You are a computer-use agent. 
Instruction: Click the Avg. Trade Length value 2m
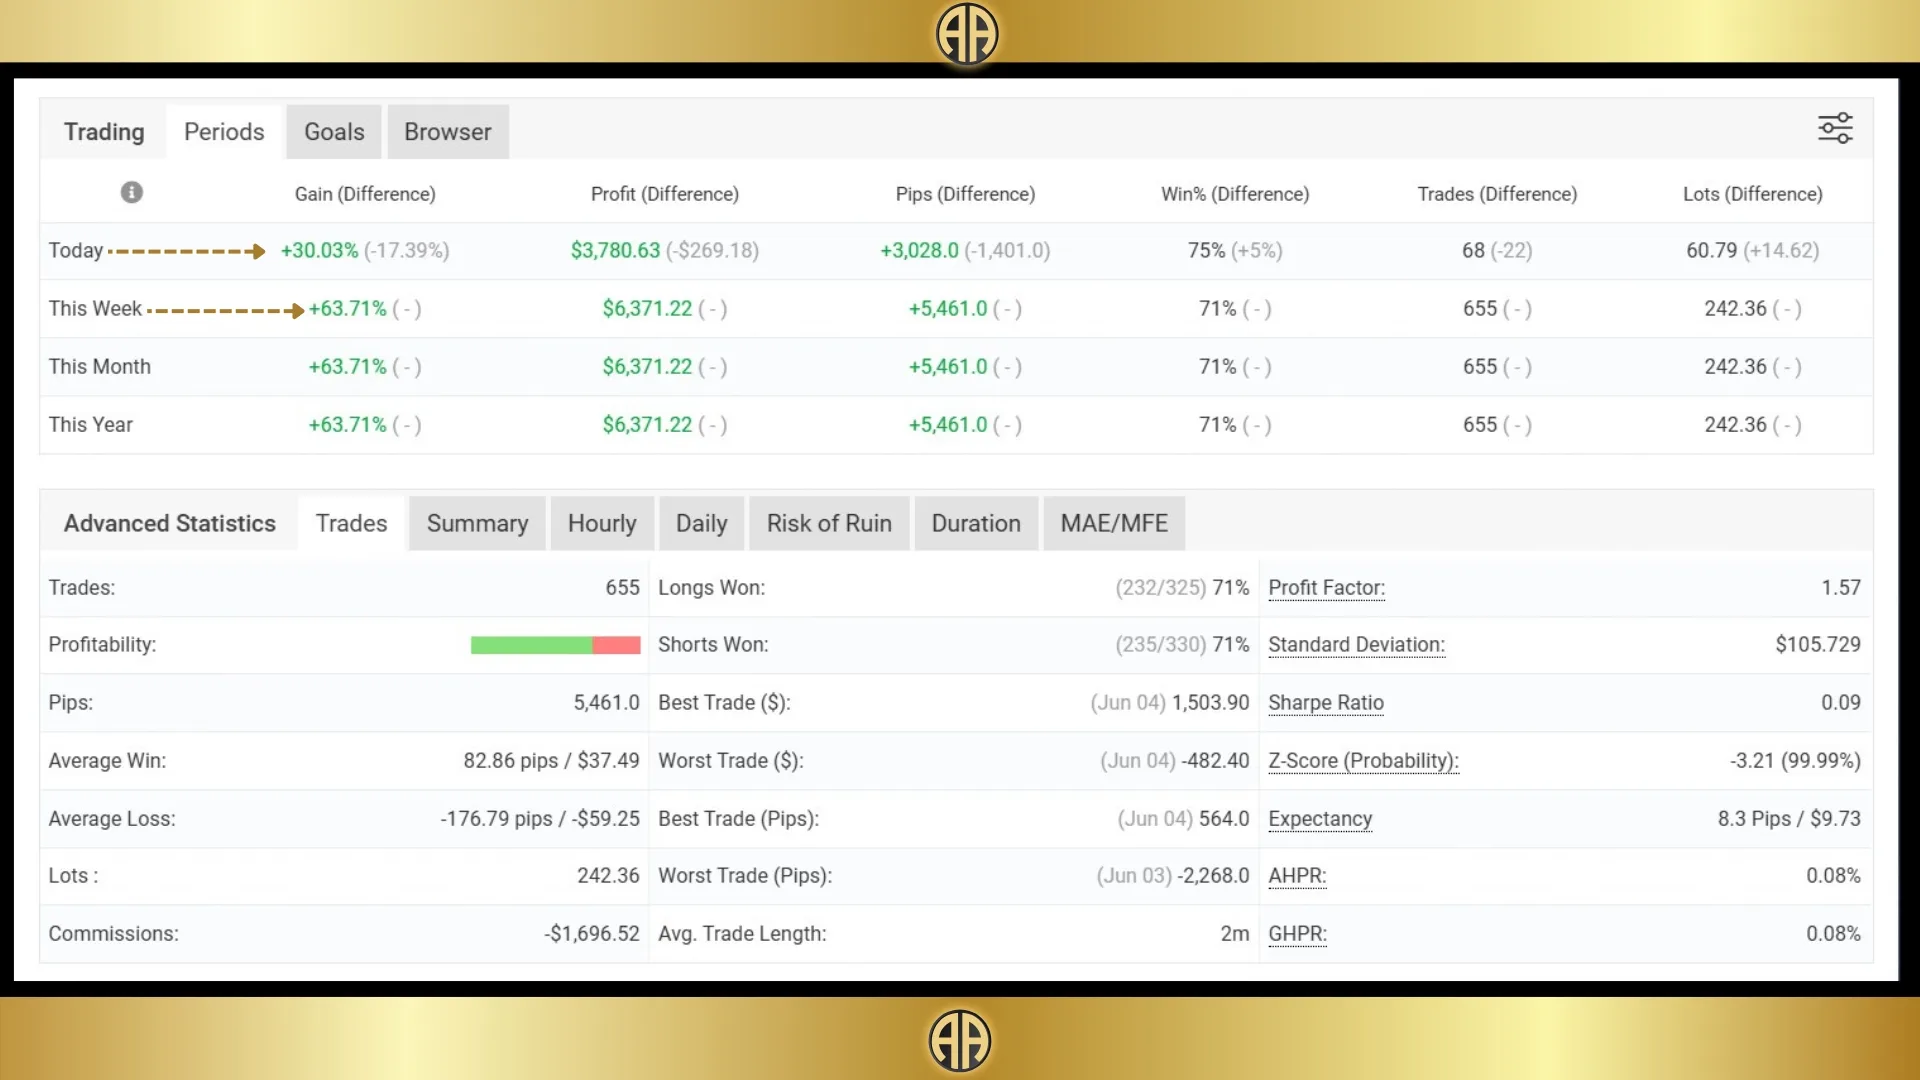[1235, 934]
